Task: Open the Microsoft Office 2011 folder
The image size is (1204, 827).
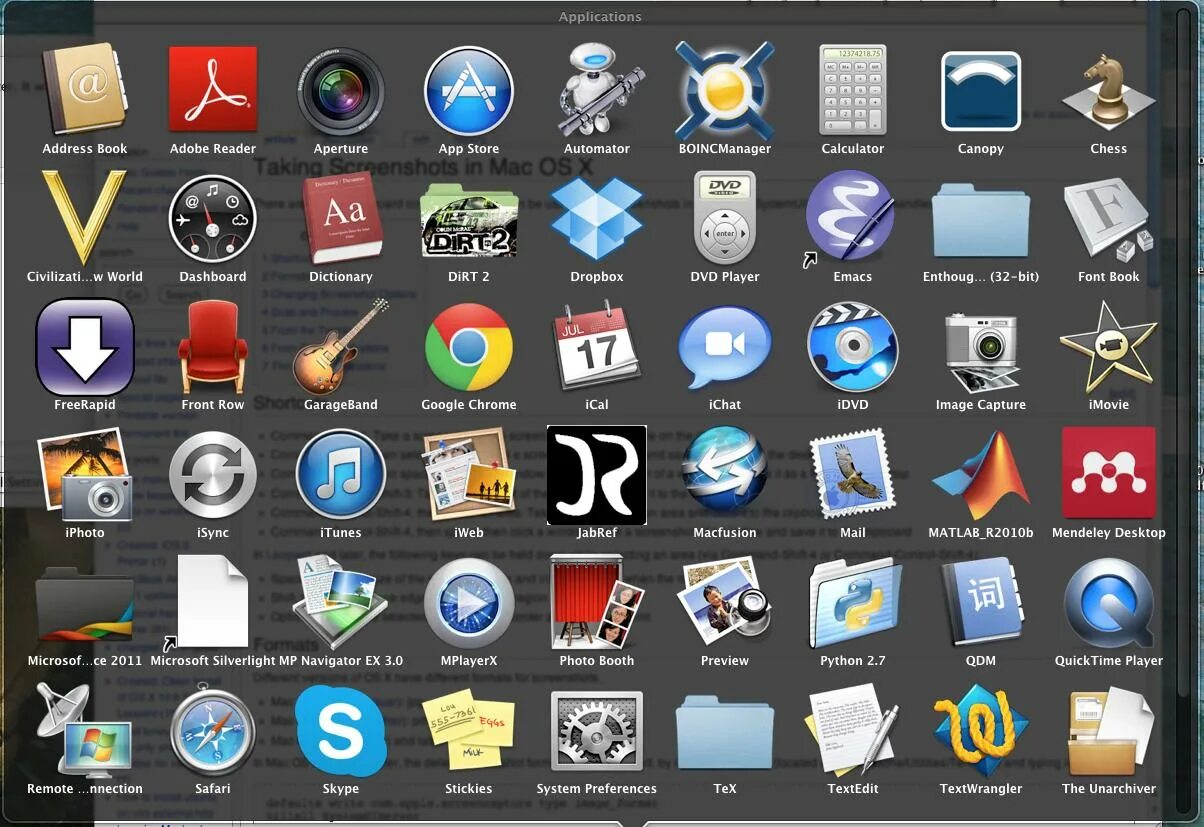Action: click(x=85, y=607)
